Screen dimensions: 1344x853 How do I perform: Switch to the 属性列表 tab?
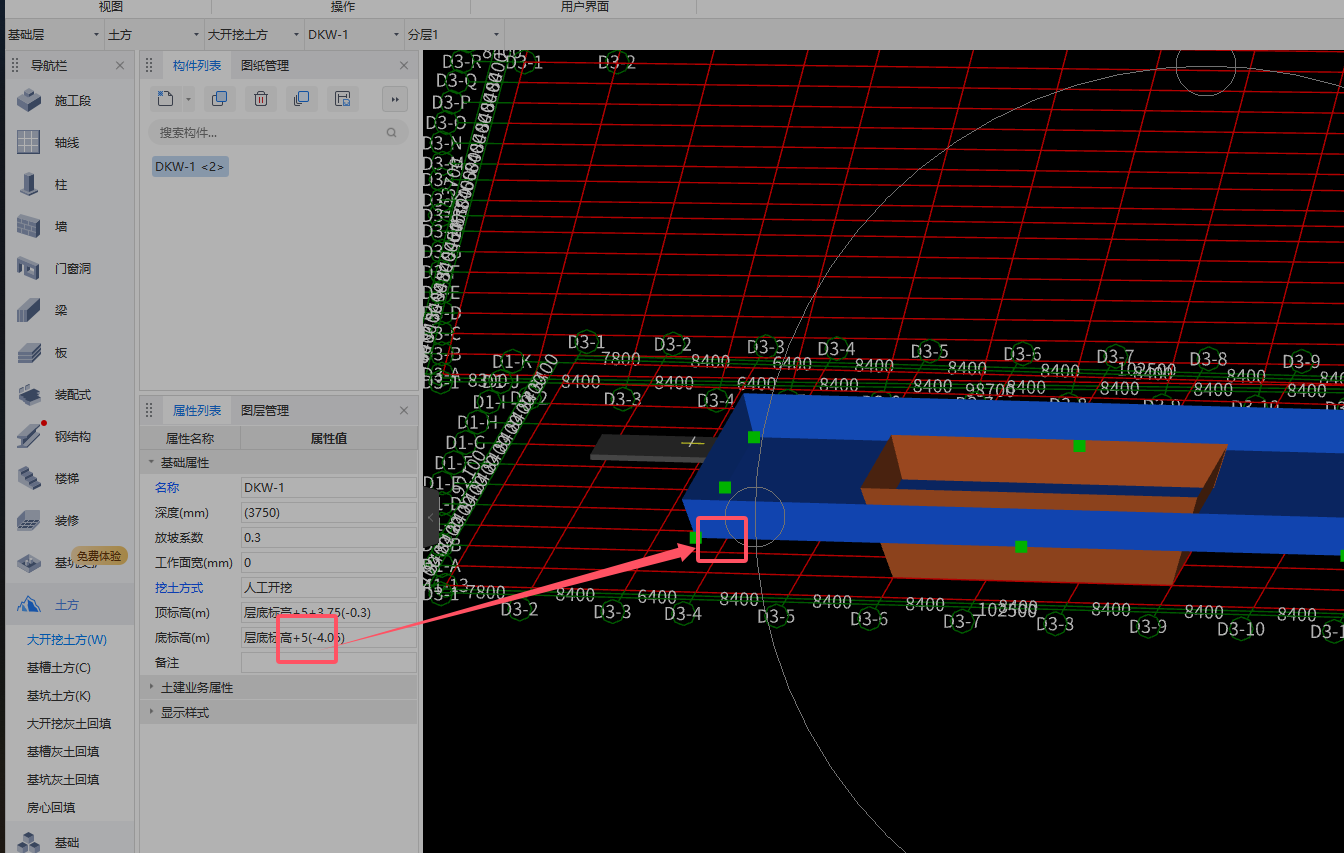coord(197,410)
